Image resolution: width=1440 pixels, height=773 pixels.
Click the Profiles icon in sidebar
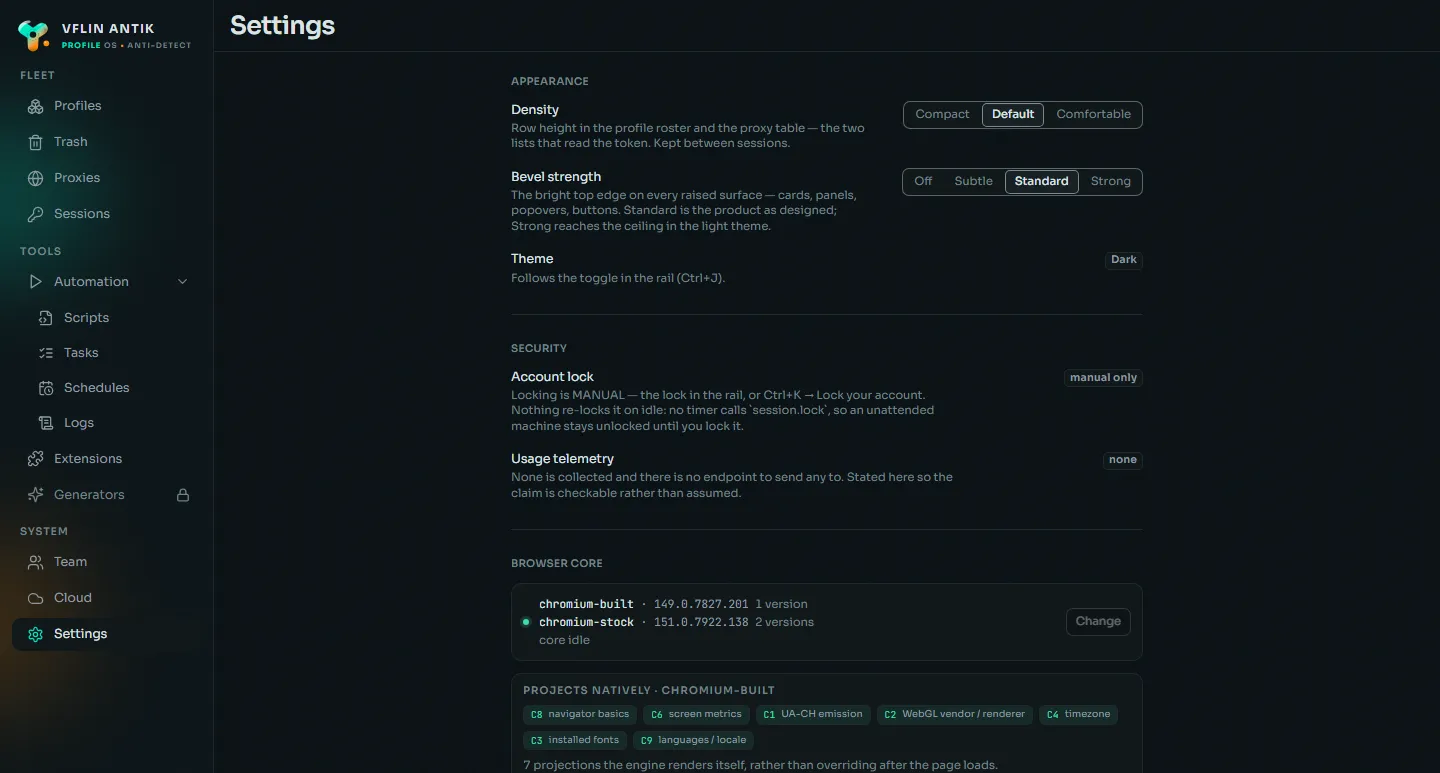36,106
